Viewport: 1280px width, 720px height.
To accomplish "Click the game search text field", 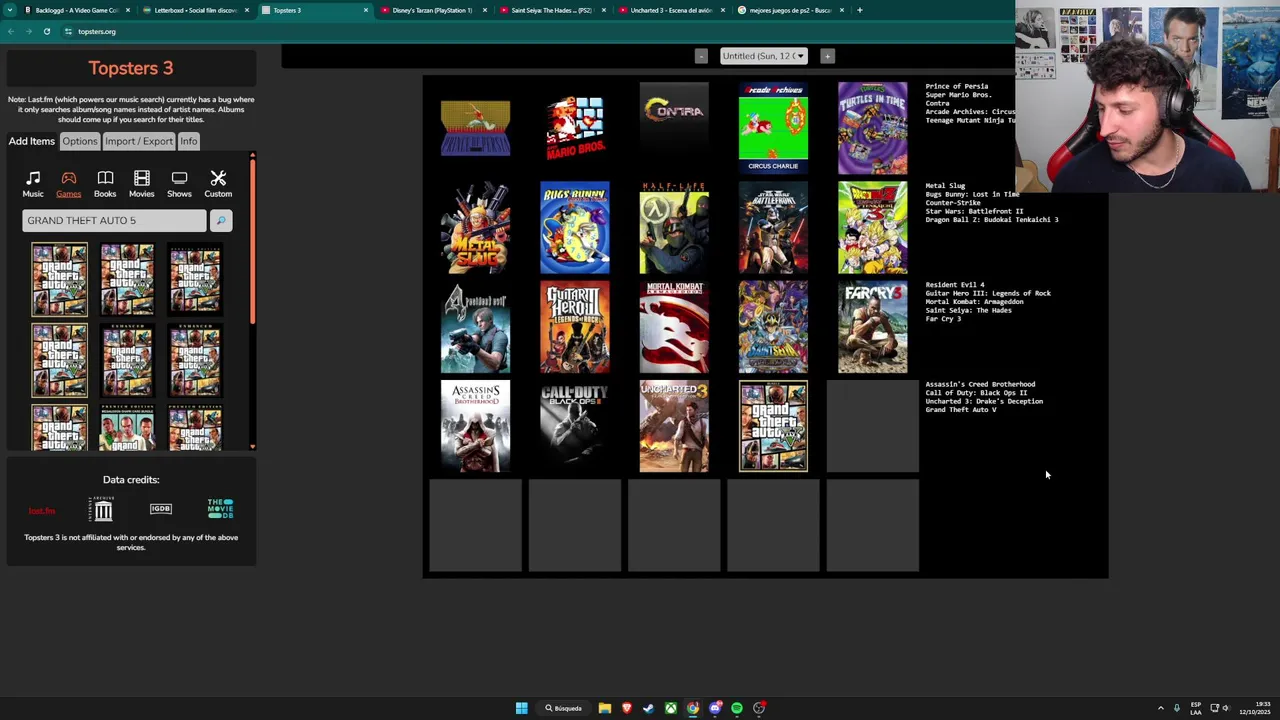I will [x=115, y=220].
